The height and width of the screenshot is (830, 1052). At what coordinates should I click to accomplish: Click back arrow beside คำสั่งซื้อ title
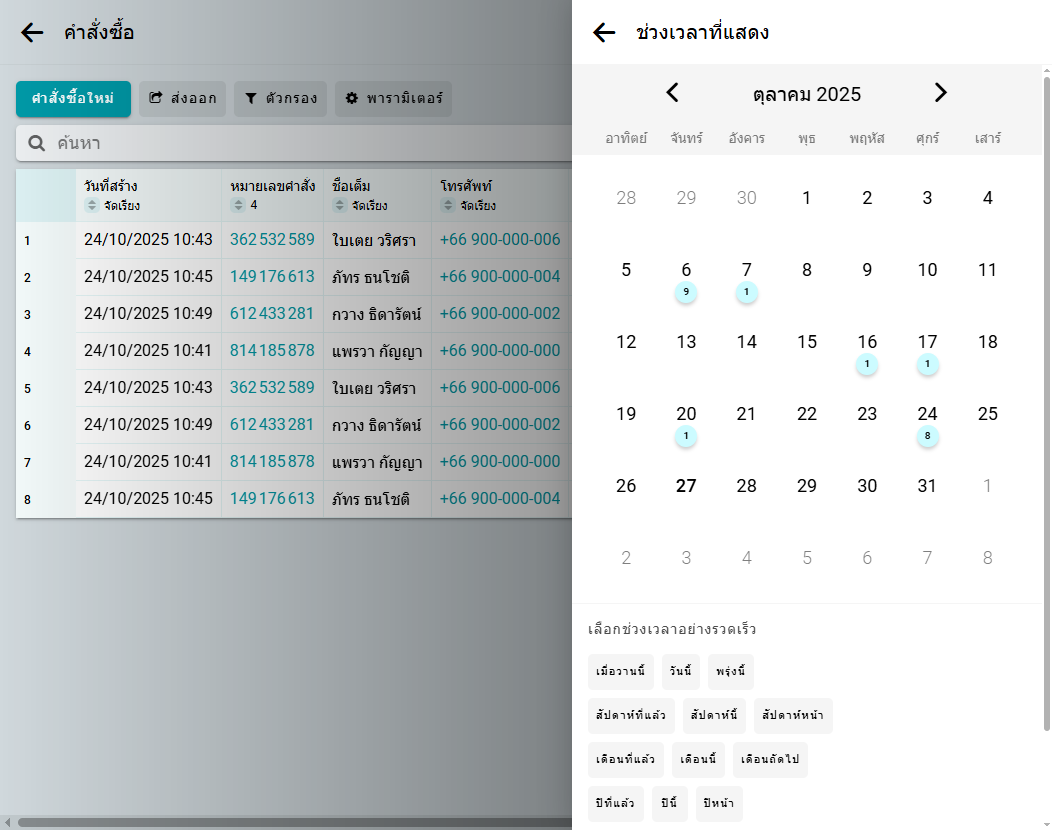32,33
